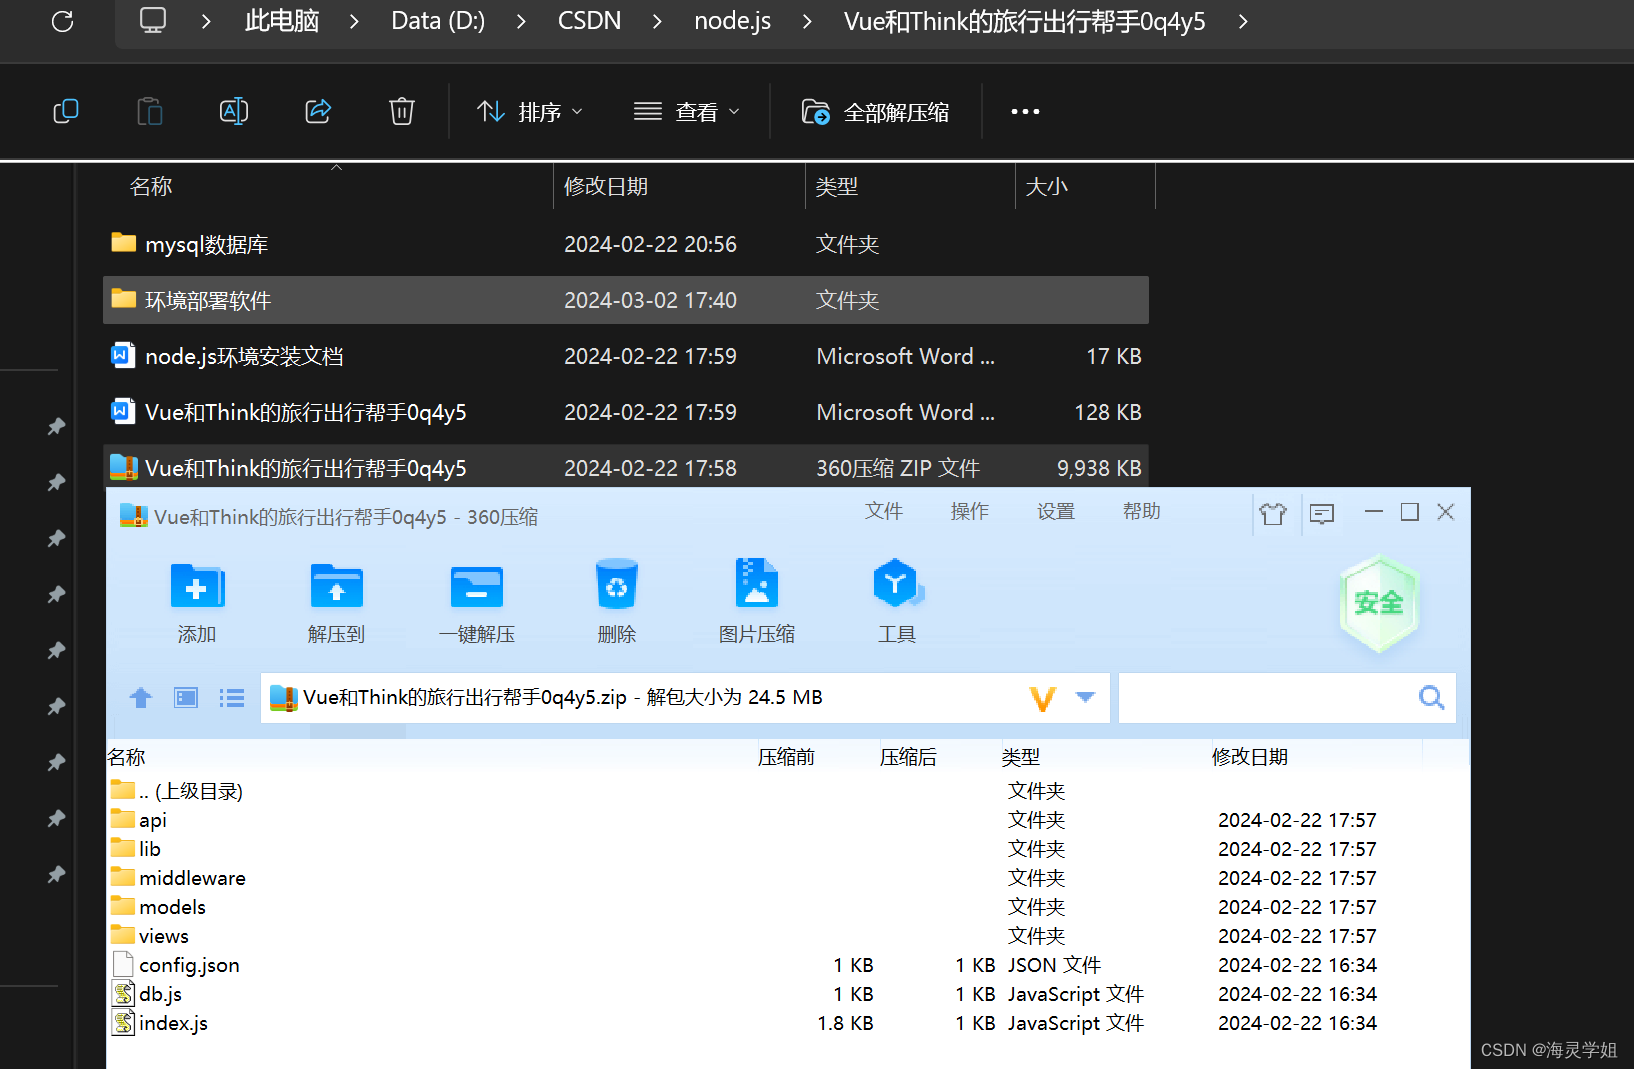Click the 工具 (Tools) icon in 360压缩
1634x1069 pixels.
(x=897, y=598)
